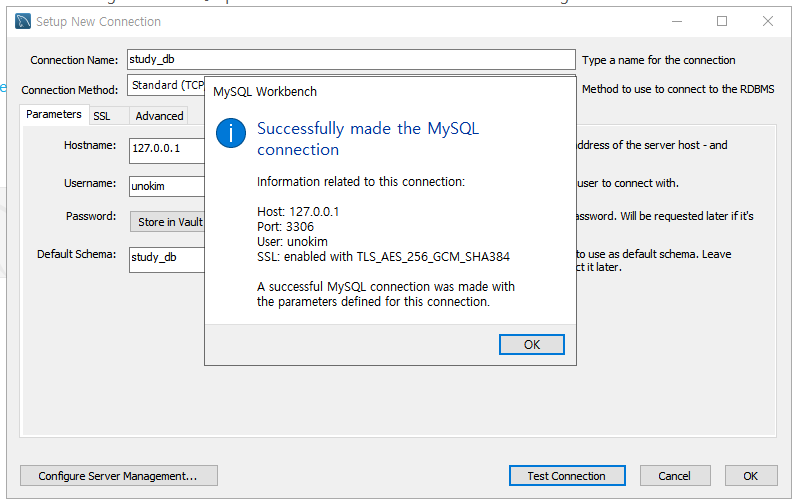This screenshot has height=504, width=802.
Task: Click the blue information icon in the dialog
Action: [231, 133]
